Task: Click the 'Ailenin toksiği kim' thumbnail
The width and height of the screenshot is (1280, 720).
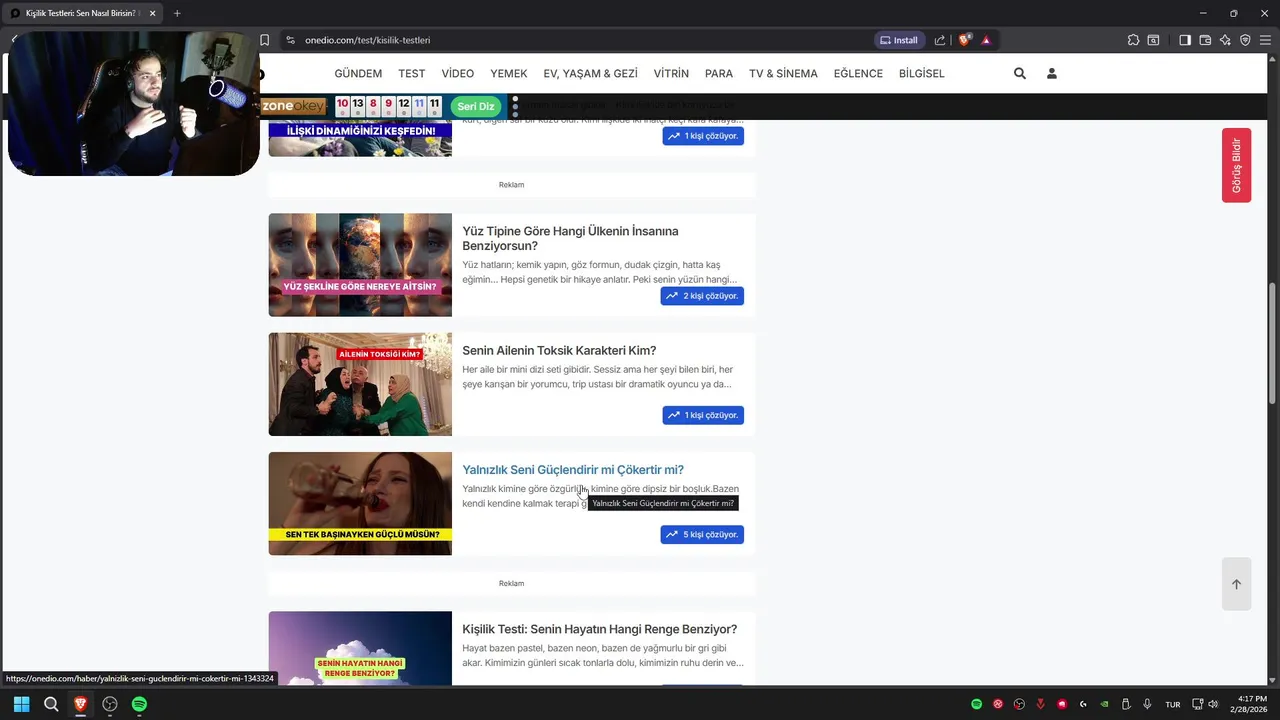Action: coord(360,384)
